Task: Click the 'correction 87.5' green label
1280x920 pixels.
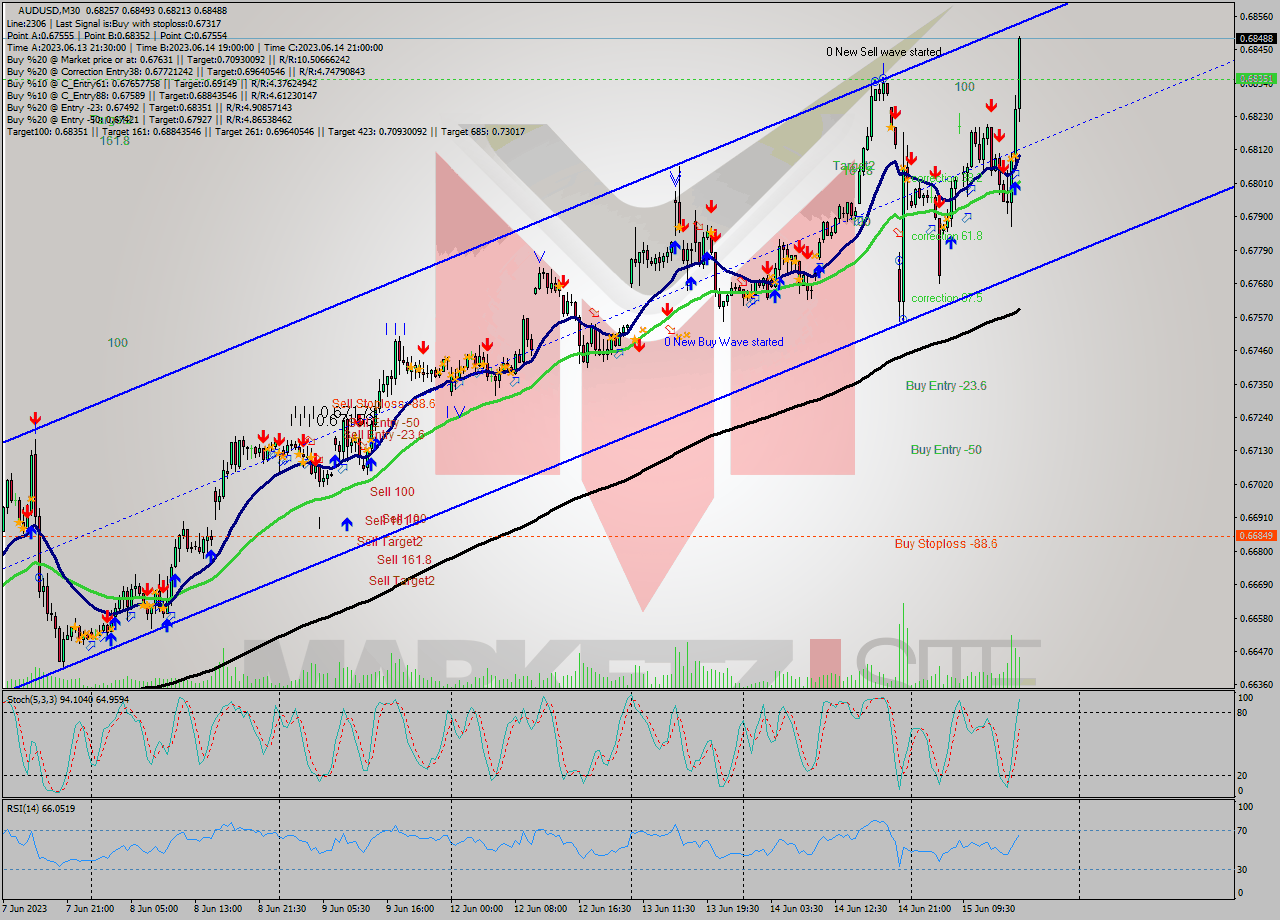Action: (x=946, y=298)
